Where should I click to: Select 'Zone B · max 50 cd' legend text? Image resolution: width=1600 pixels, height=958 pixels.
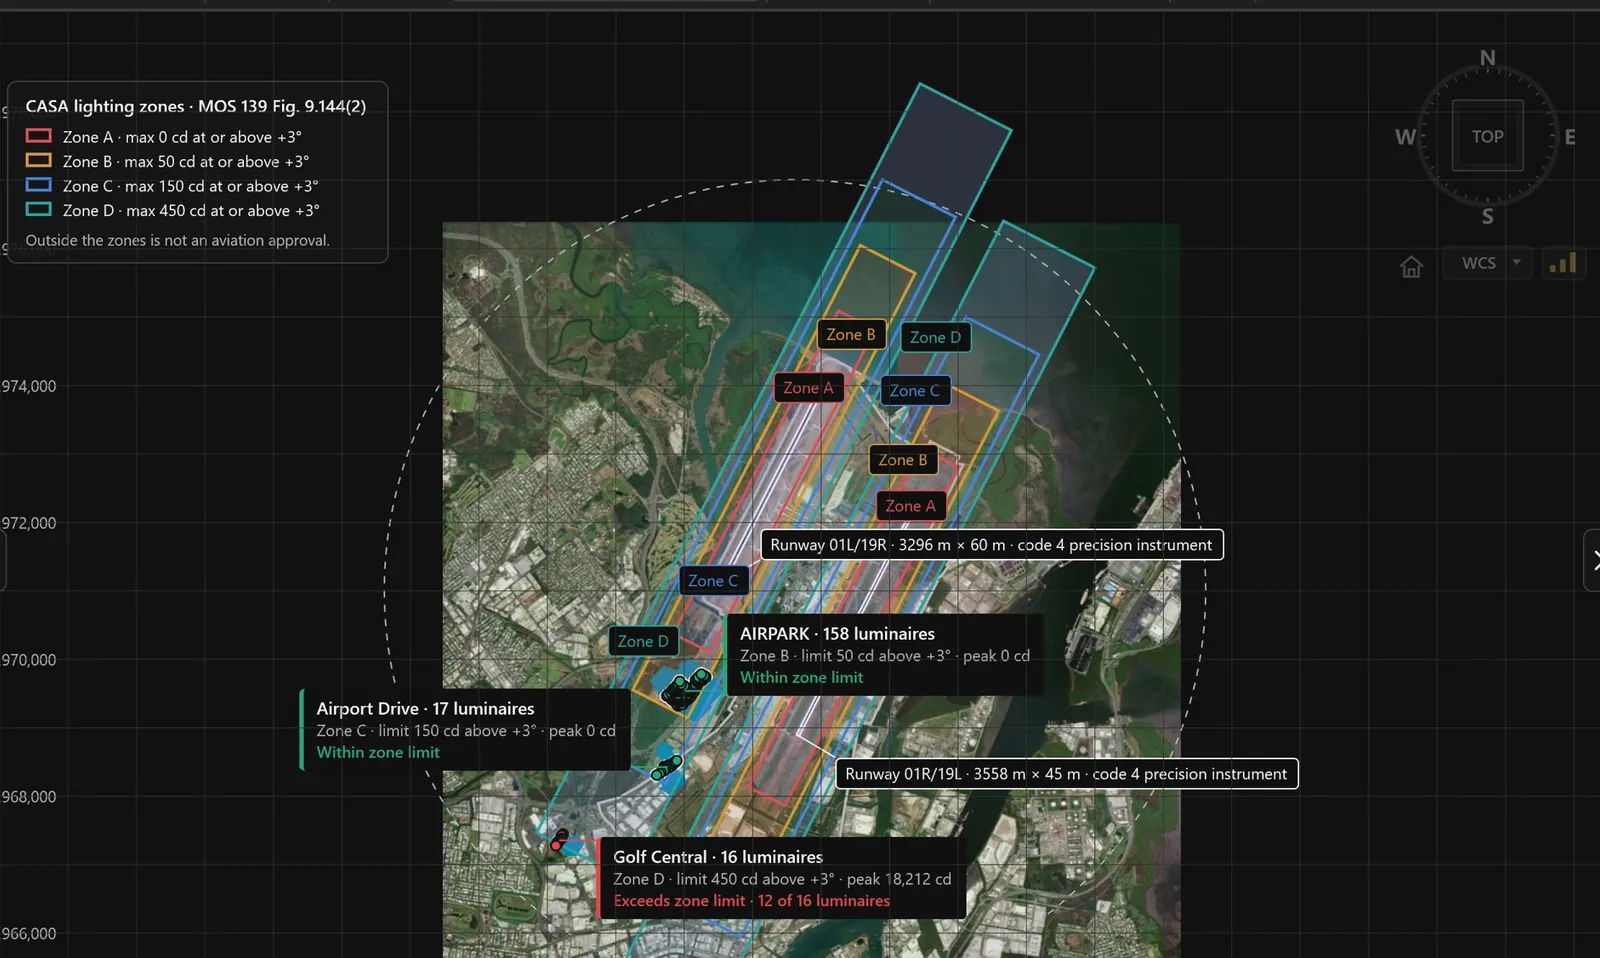(186, 161)
